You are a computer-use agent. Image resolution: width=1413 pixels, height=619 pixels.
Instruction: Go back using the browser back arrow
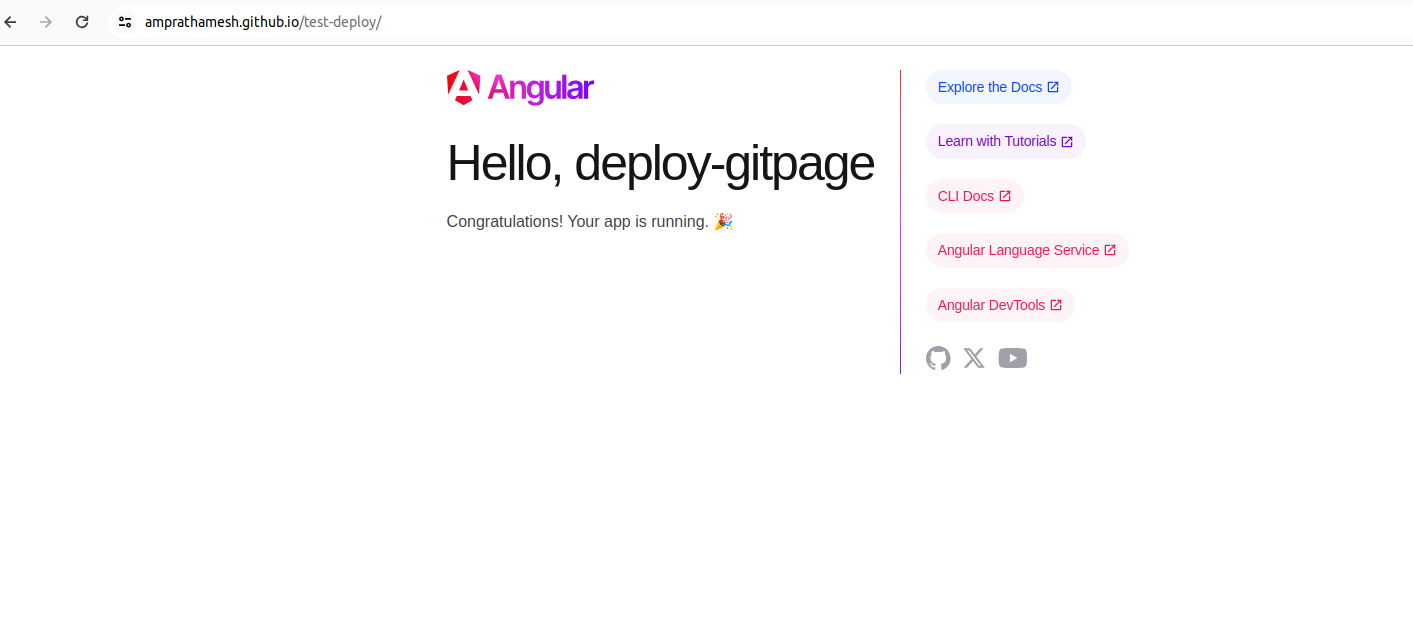11,22
